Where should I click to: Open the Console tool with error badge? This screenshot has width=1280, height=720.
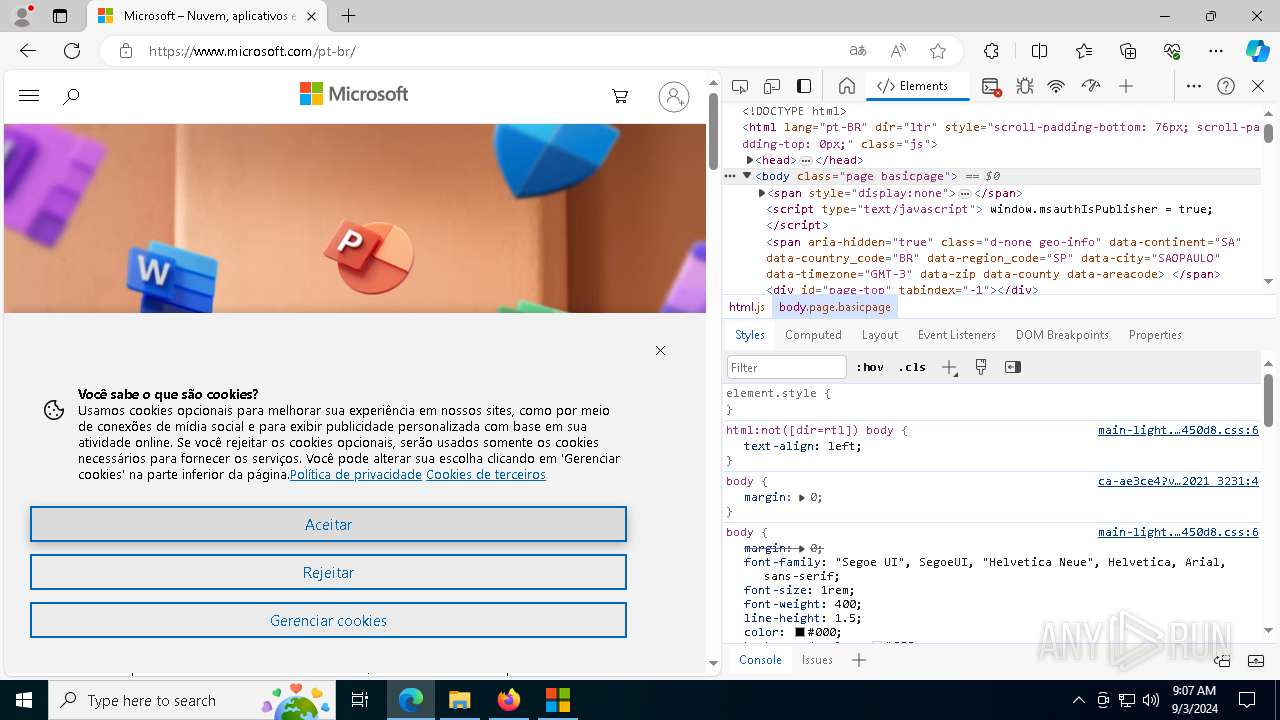[991, 86]
